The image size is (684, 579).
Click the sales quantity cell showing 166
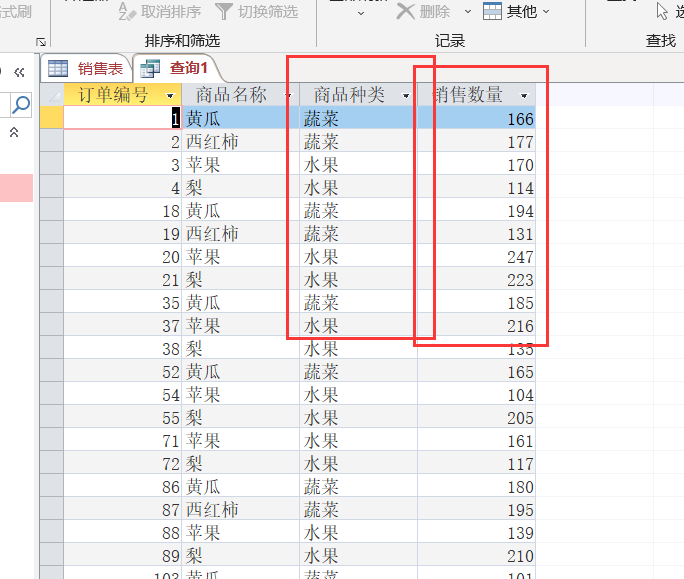click(477, 119)
